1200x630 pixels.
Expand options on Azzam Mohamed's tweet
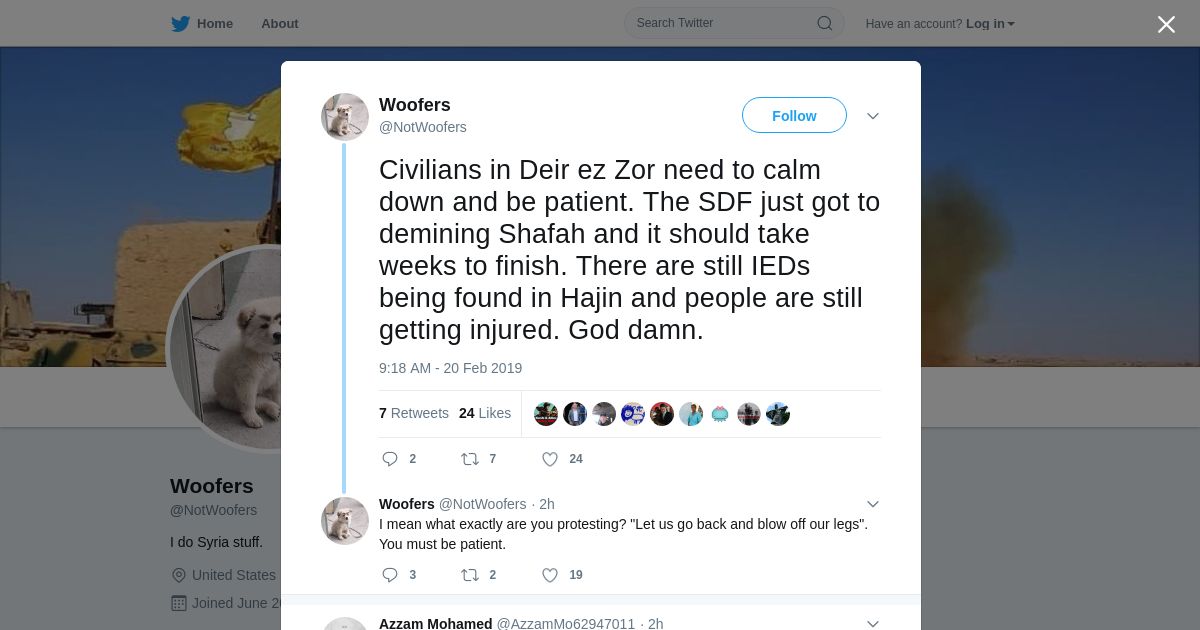[x=873, y=624]
